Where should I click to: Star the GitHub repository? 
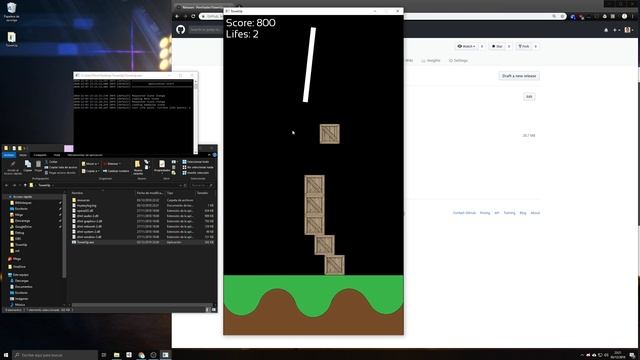[497, 47]
